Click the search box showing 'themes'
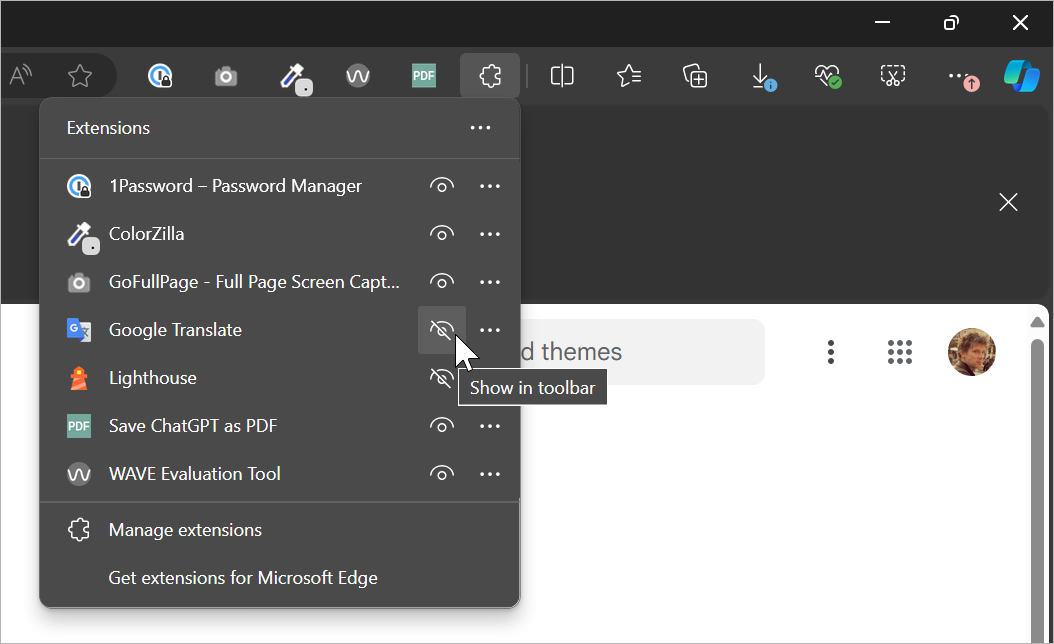Screen dimensions: 1054x644 click(642, 352)
